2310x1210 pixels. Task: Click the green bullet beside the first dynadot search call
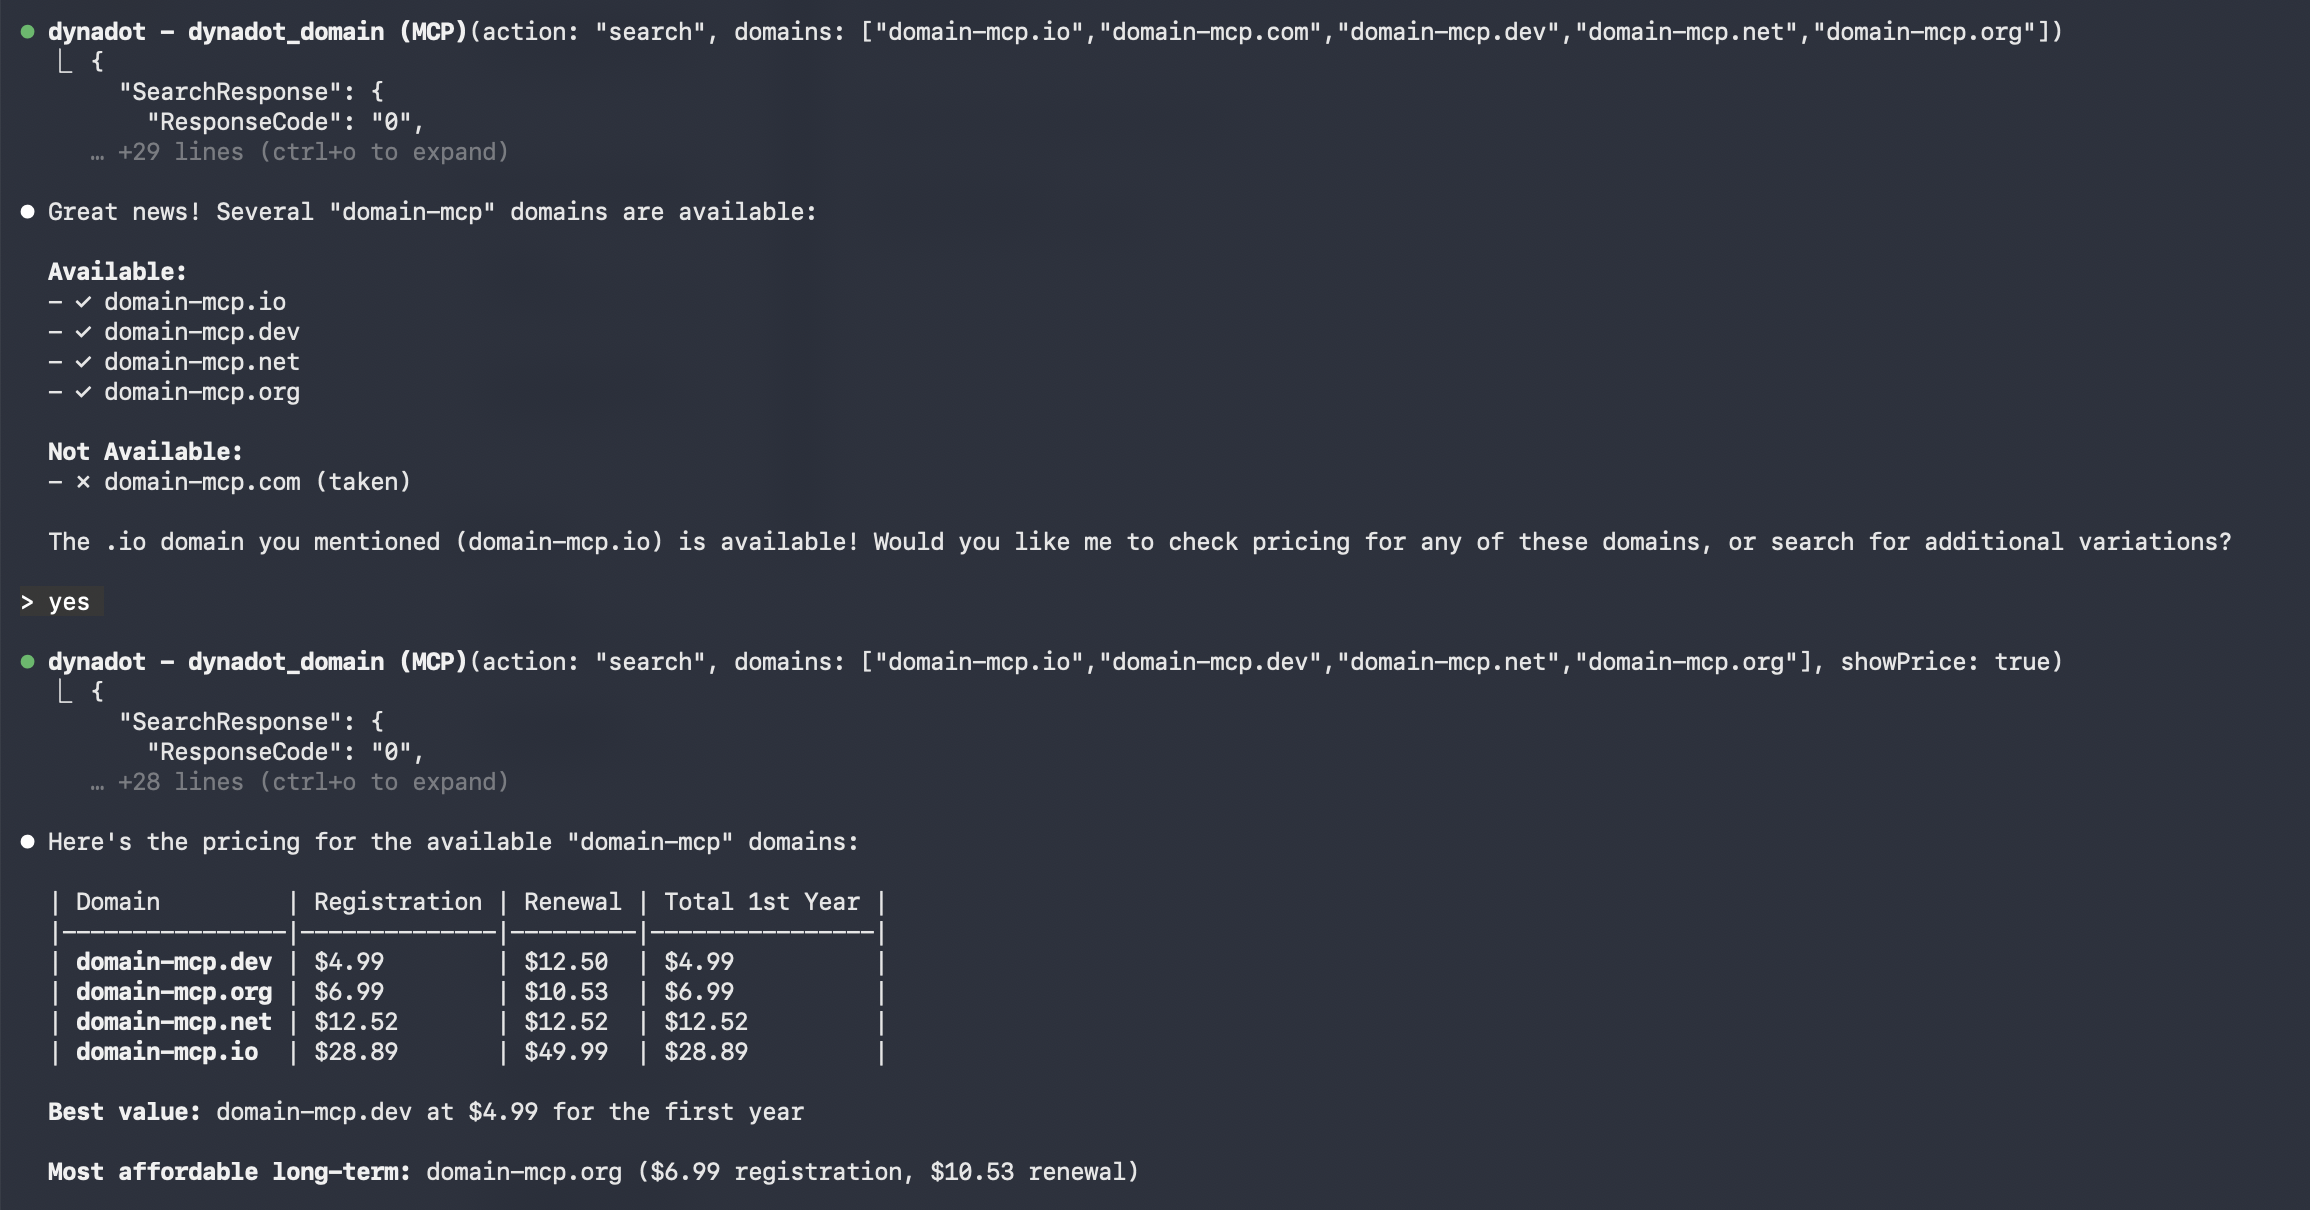[27, 32]
